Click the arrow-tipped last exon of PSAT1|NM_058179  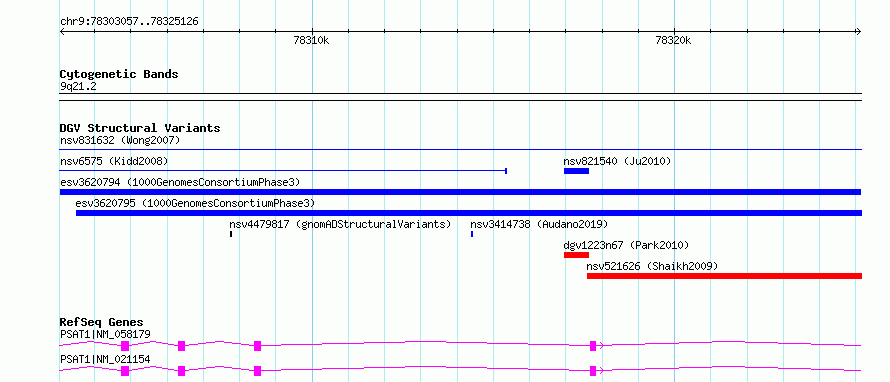tap(594, 346)
